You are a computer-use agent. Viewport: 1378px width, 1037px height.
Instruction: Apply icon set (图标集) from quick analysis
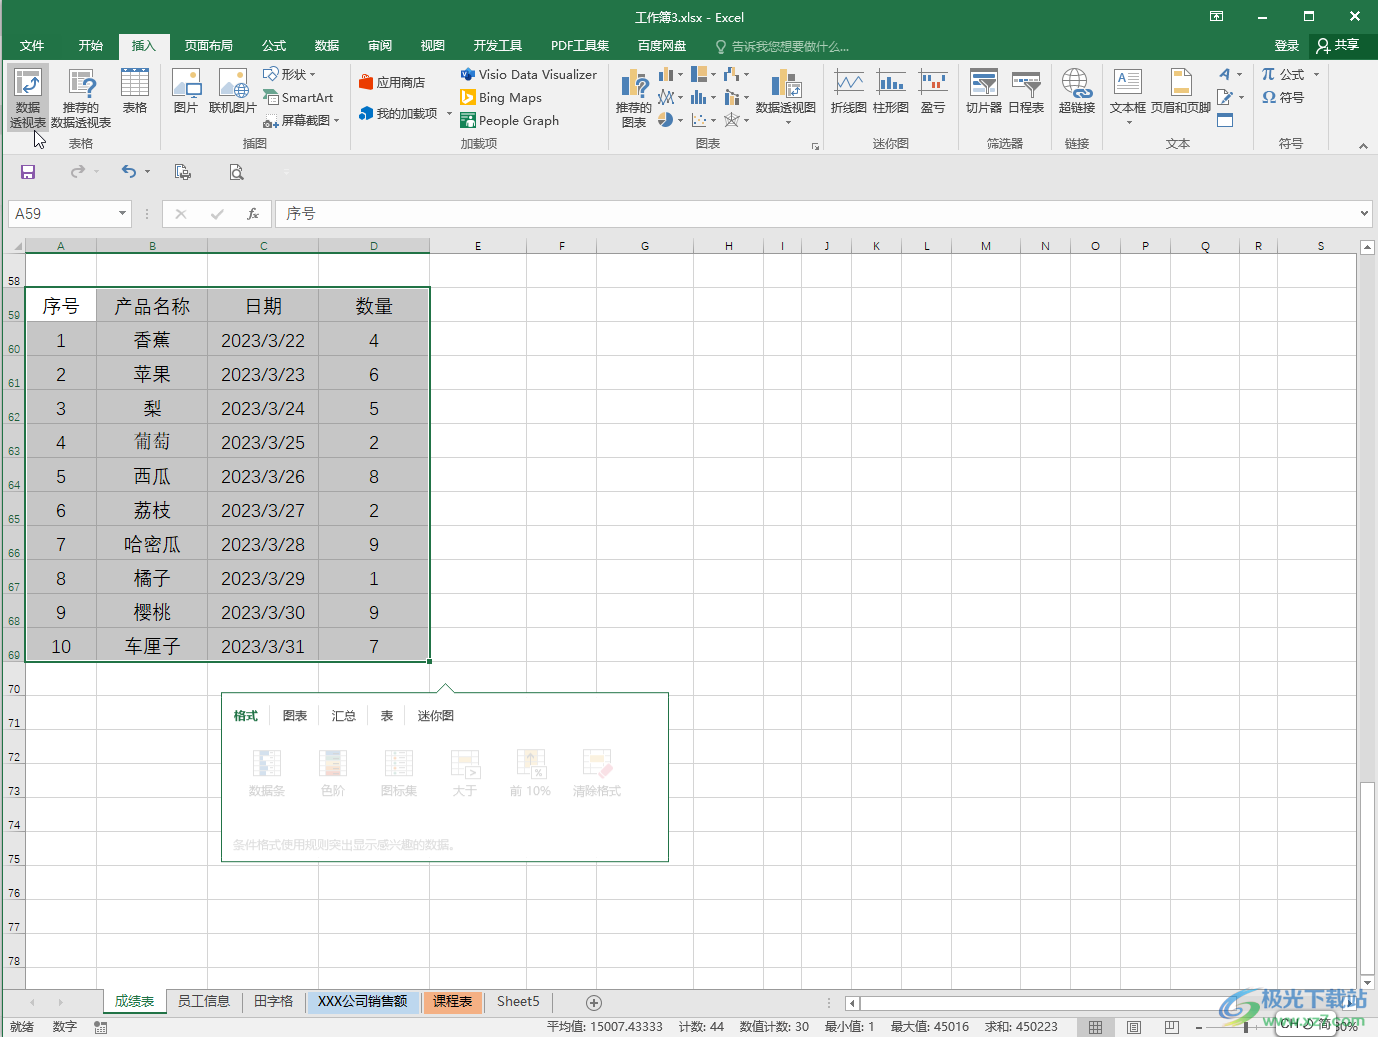[x=399, y=773]
